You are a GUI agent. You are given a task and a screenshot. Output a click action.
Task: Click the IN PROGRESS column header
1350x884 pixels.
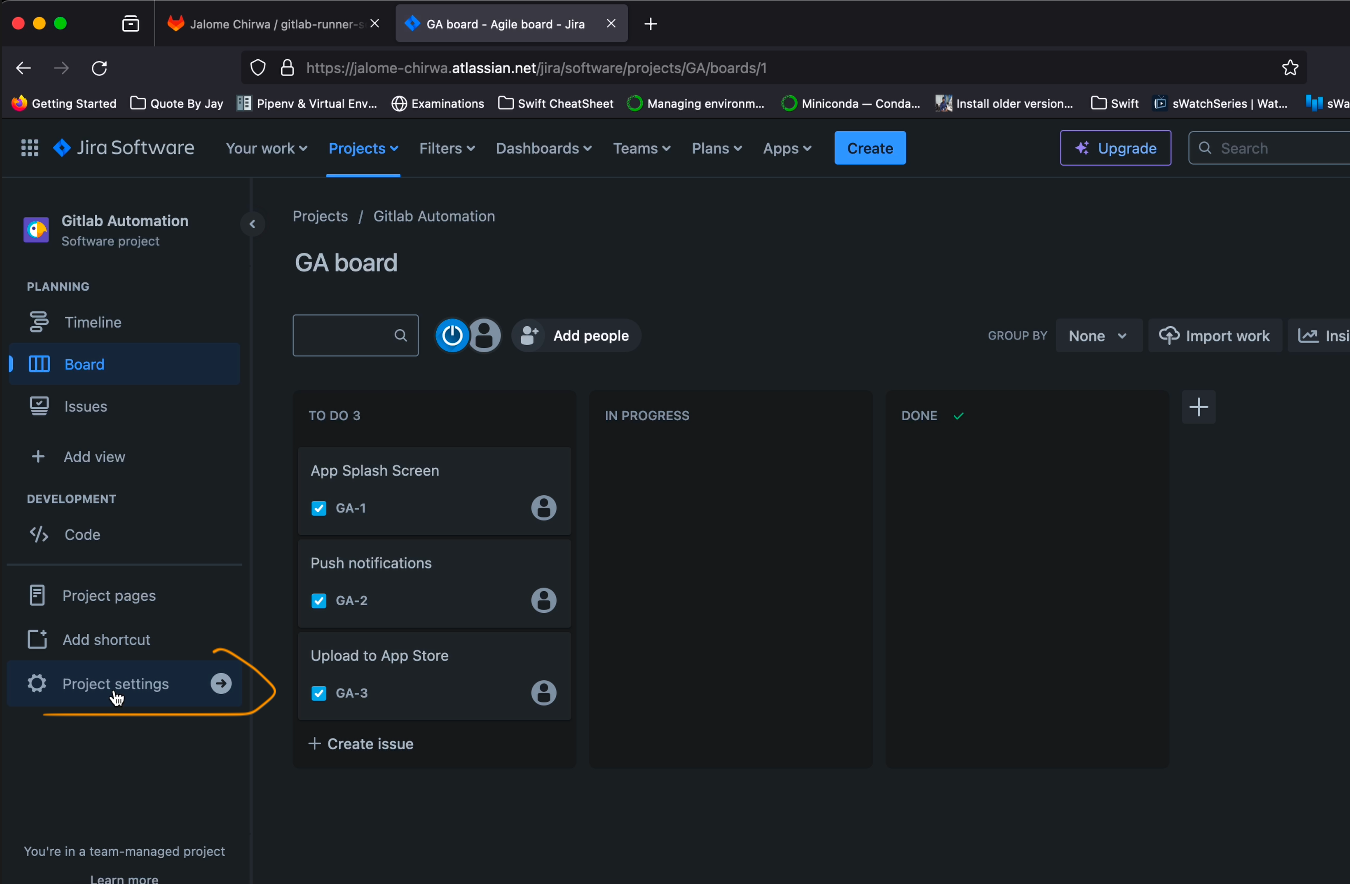(x=647, y=415)
